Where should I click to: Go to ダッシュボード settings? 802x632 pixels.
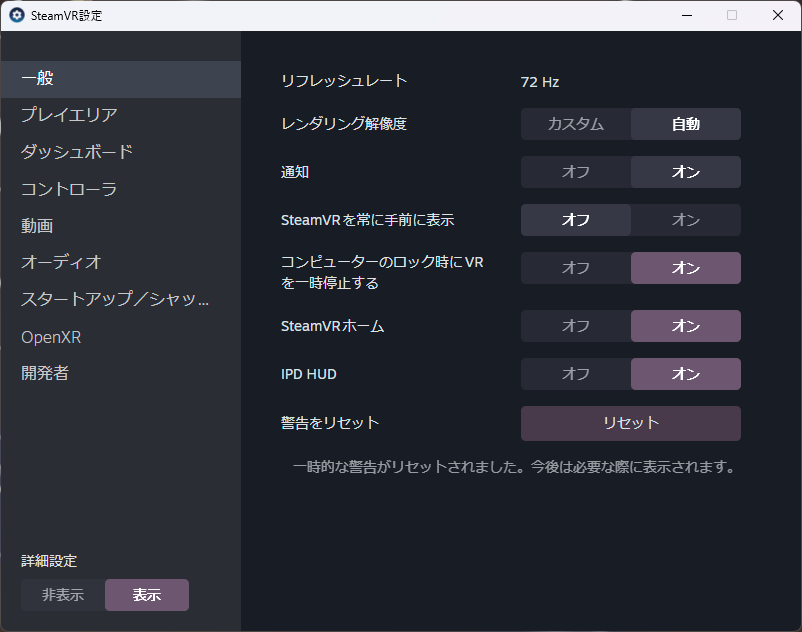121,152
